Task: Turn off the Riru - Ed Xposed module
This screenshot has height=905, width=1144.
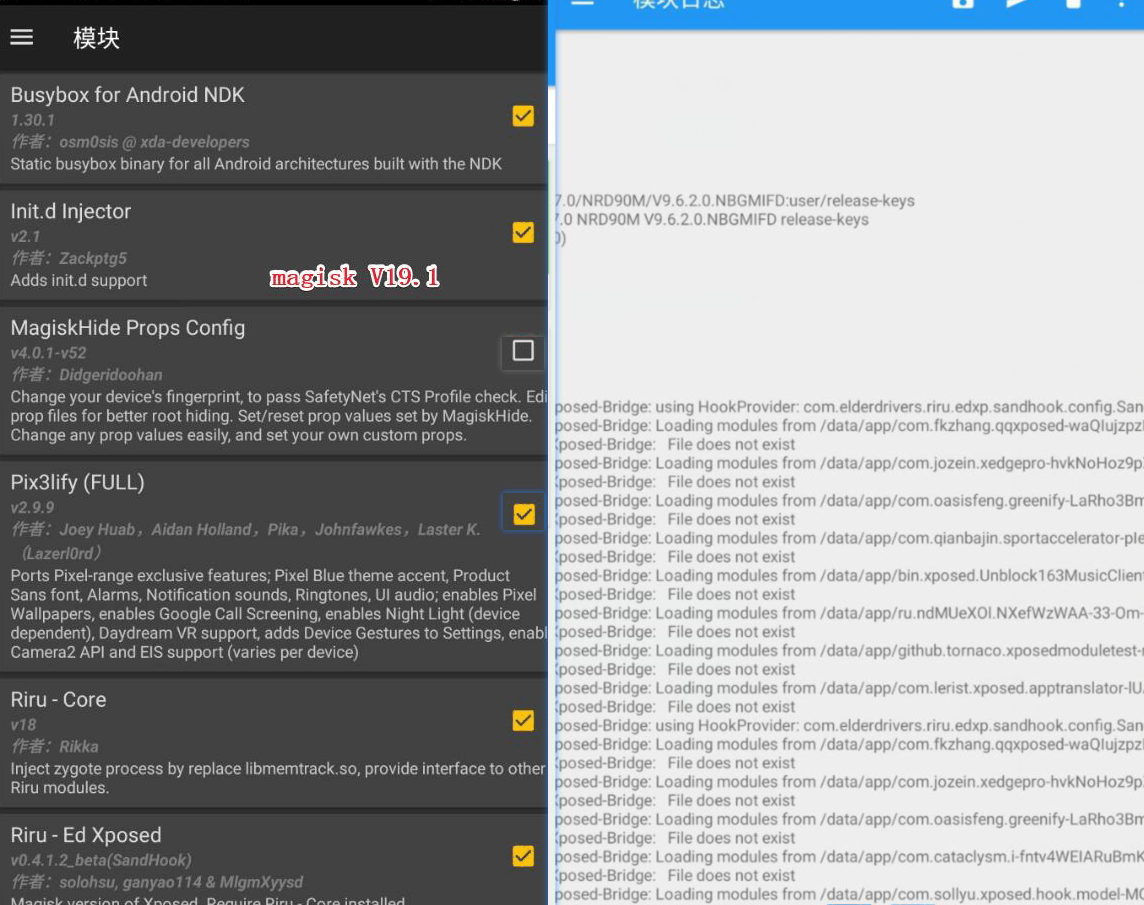Action: point(522,856)
